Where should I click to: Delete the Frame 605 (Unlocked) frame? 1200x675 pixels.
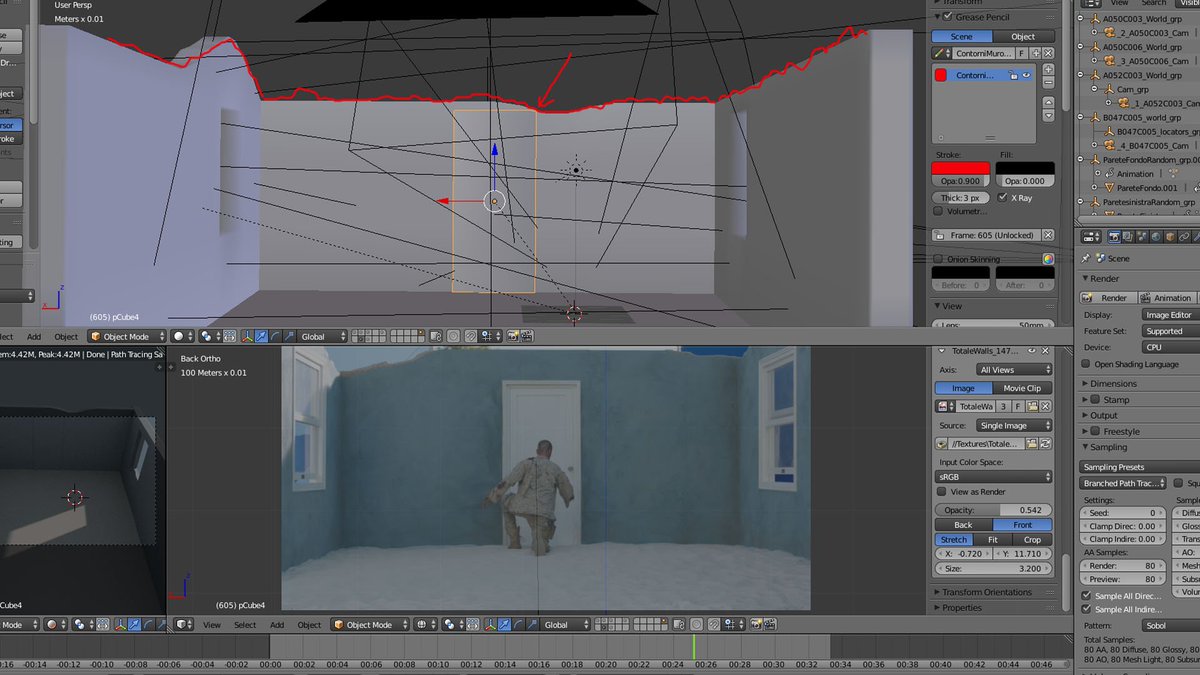[x=1048, y=235]
